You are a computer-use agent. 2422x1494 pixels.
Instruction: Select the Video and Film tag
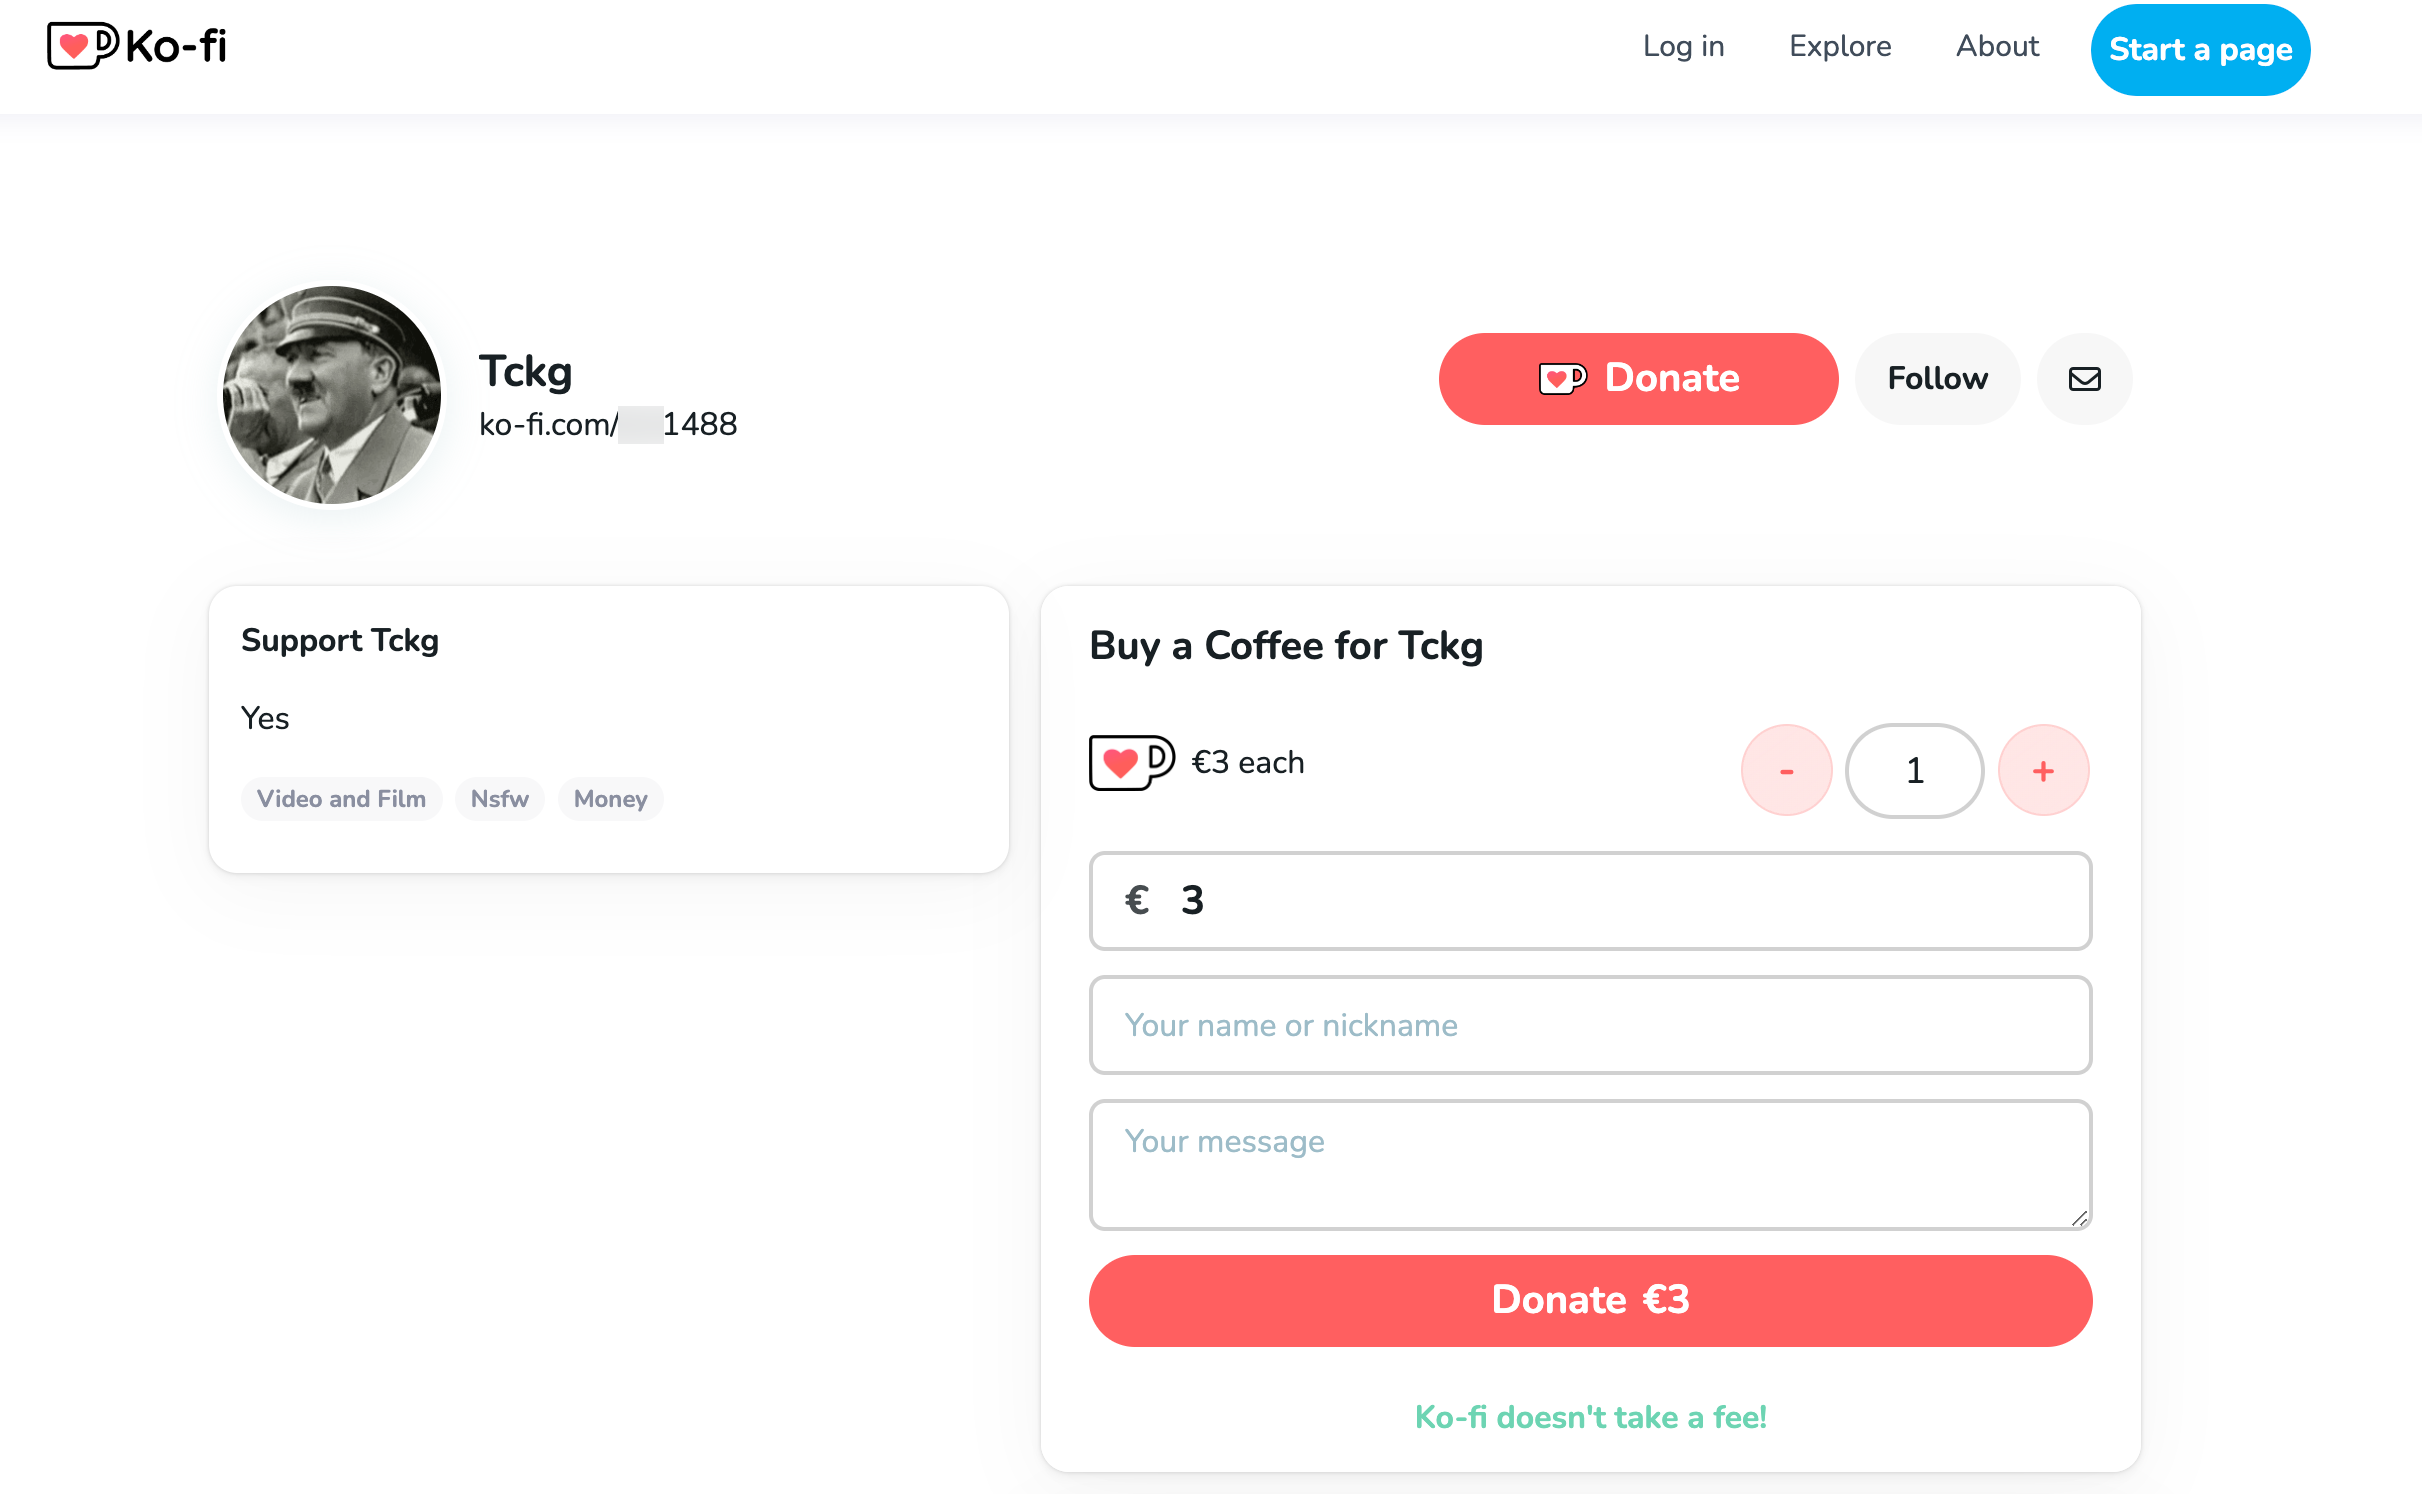(341, 799)
